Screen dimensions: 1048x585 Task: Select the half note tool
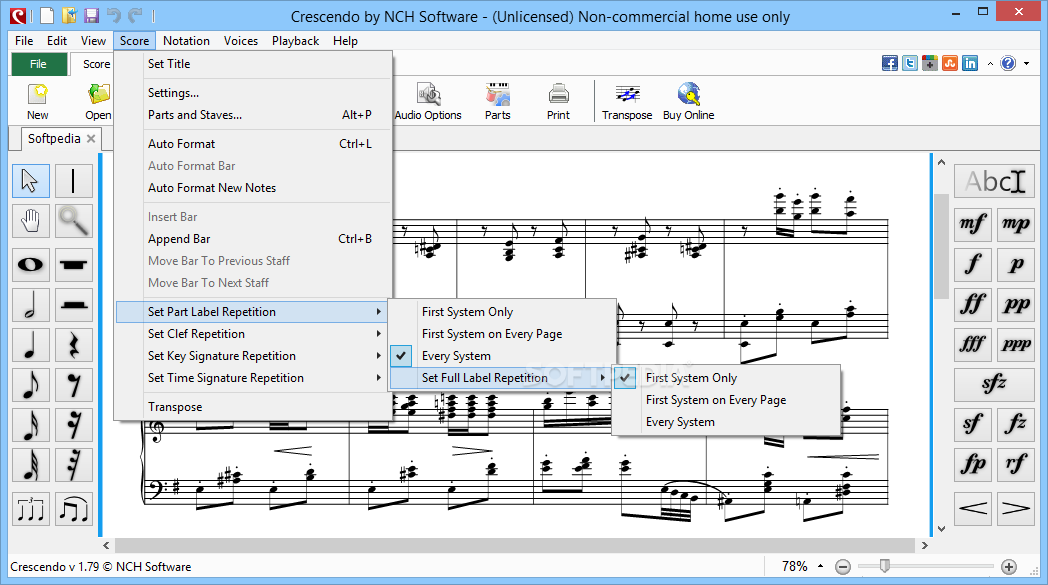click(31, 305)
